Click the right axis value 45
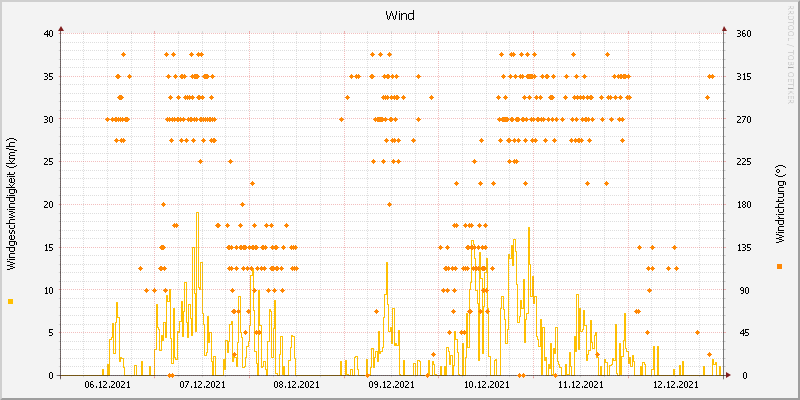 coord(743,333)
